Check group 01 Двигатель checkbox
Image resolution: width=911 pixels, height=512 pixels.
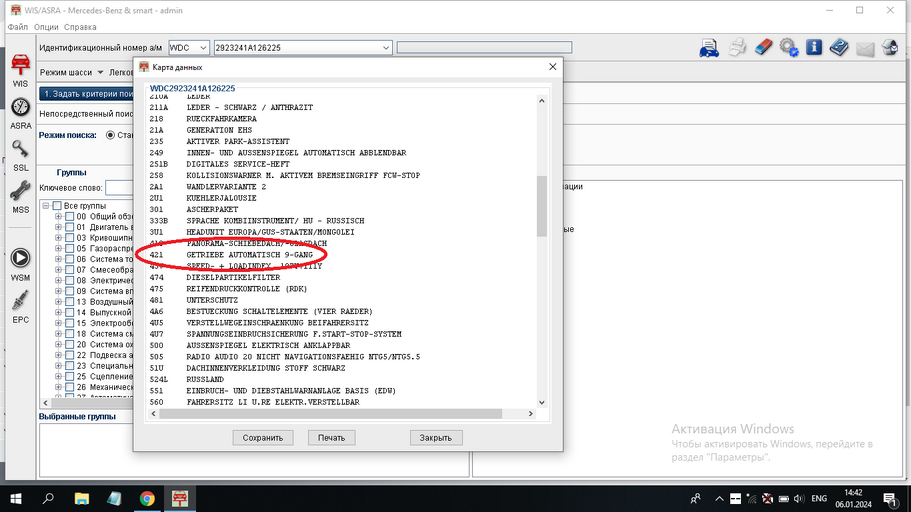point(70,227)
